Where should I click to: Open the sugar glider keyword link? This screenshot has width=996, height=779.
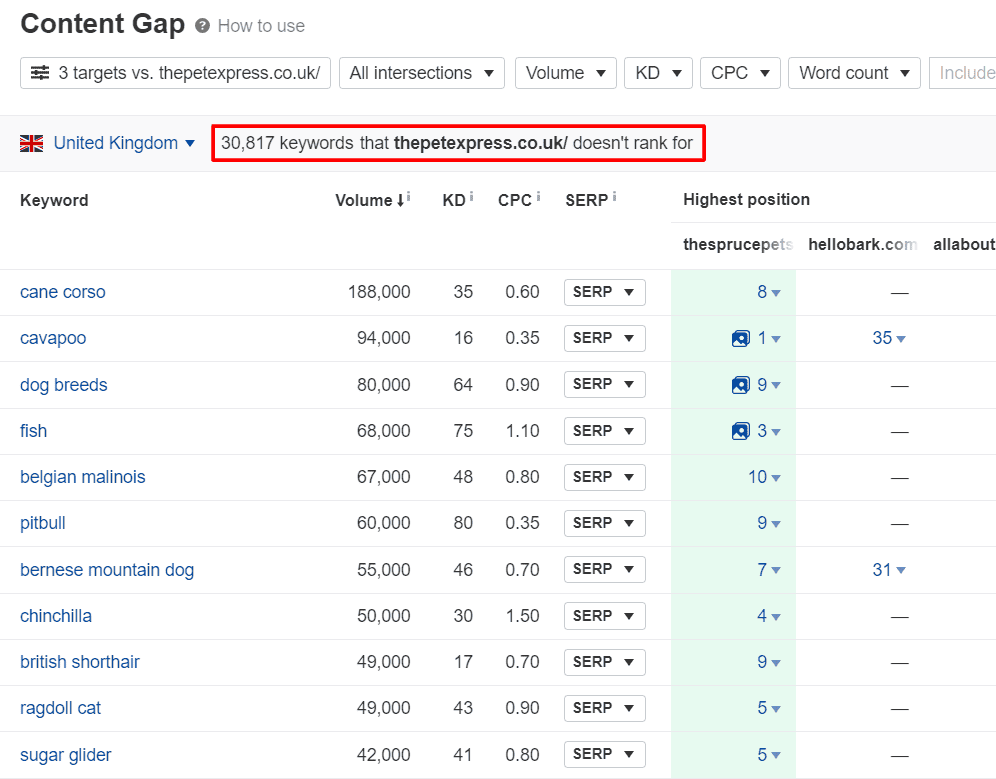coord(65,755)
